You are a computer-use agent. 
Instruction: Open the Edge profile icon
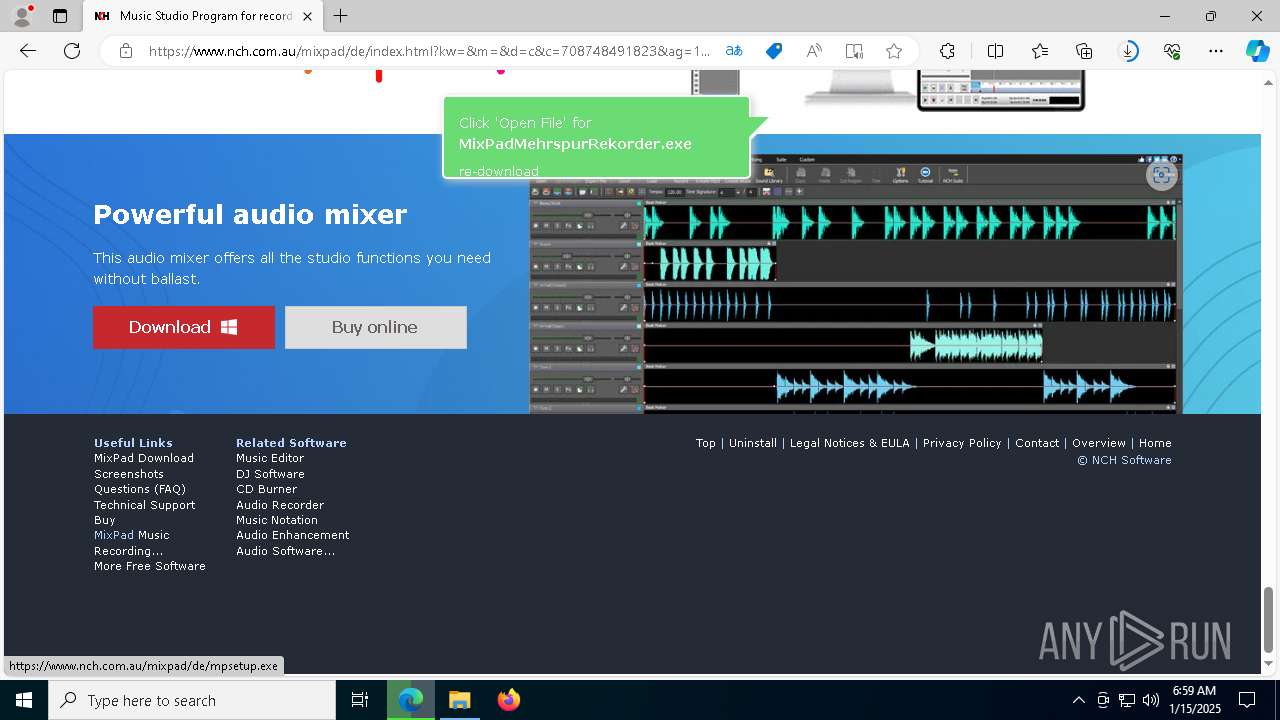point(21,16)
